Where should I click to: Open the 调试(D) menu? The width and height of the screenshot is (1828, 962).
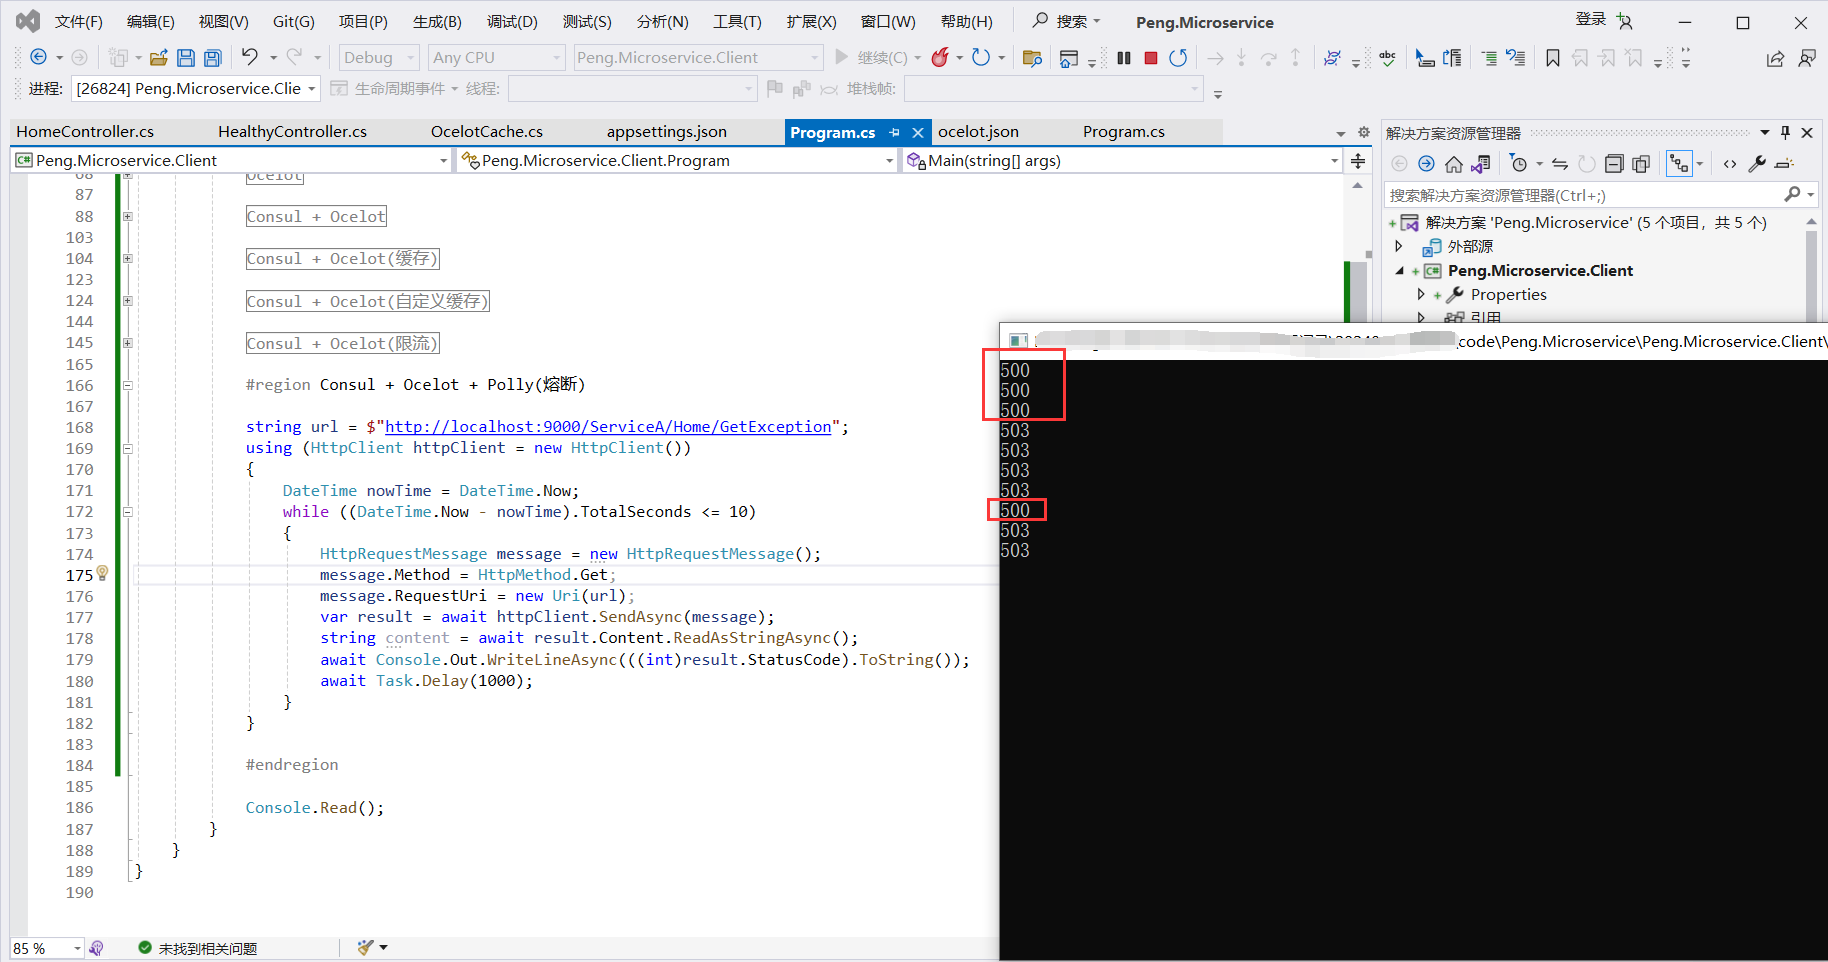pyautogui.click(x=512, y=22)
